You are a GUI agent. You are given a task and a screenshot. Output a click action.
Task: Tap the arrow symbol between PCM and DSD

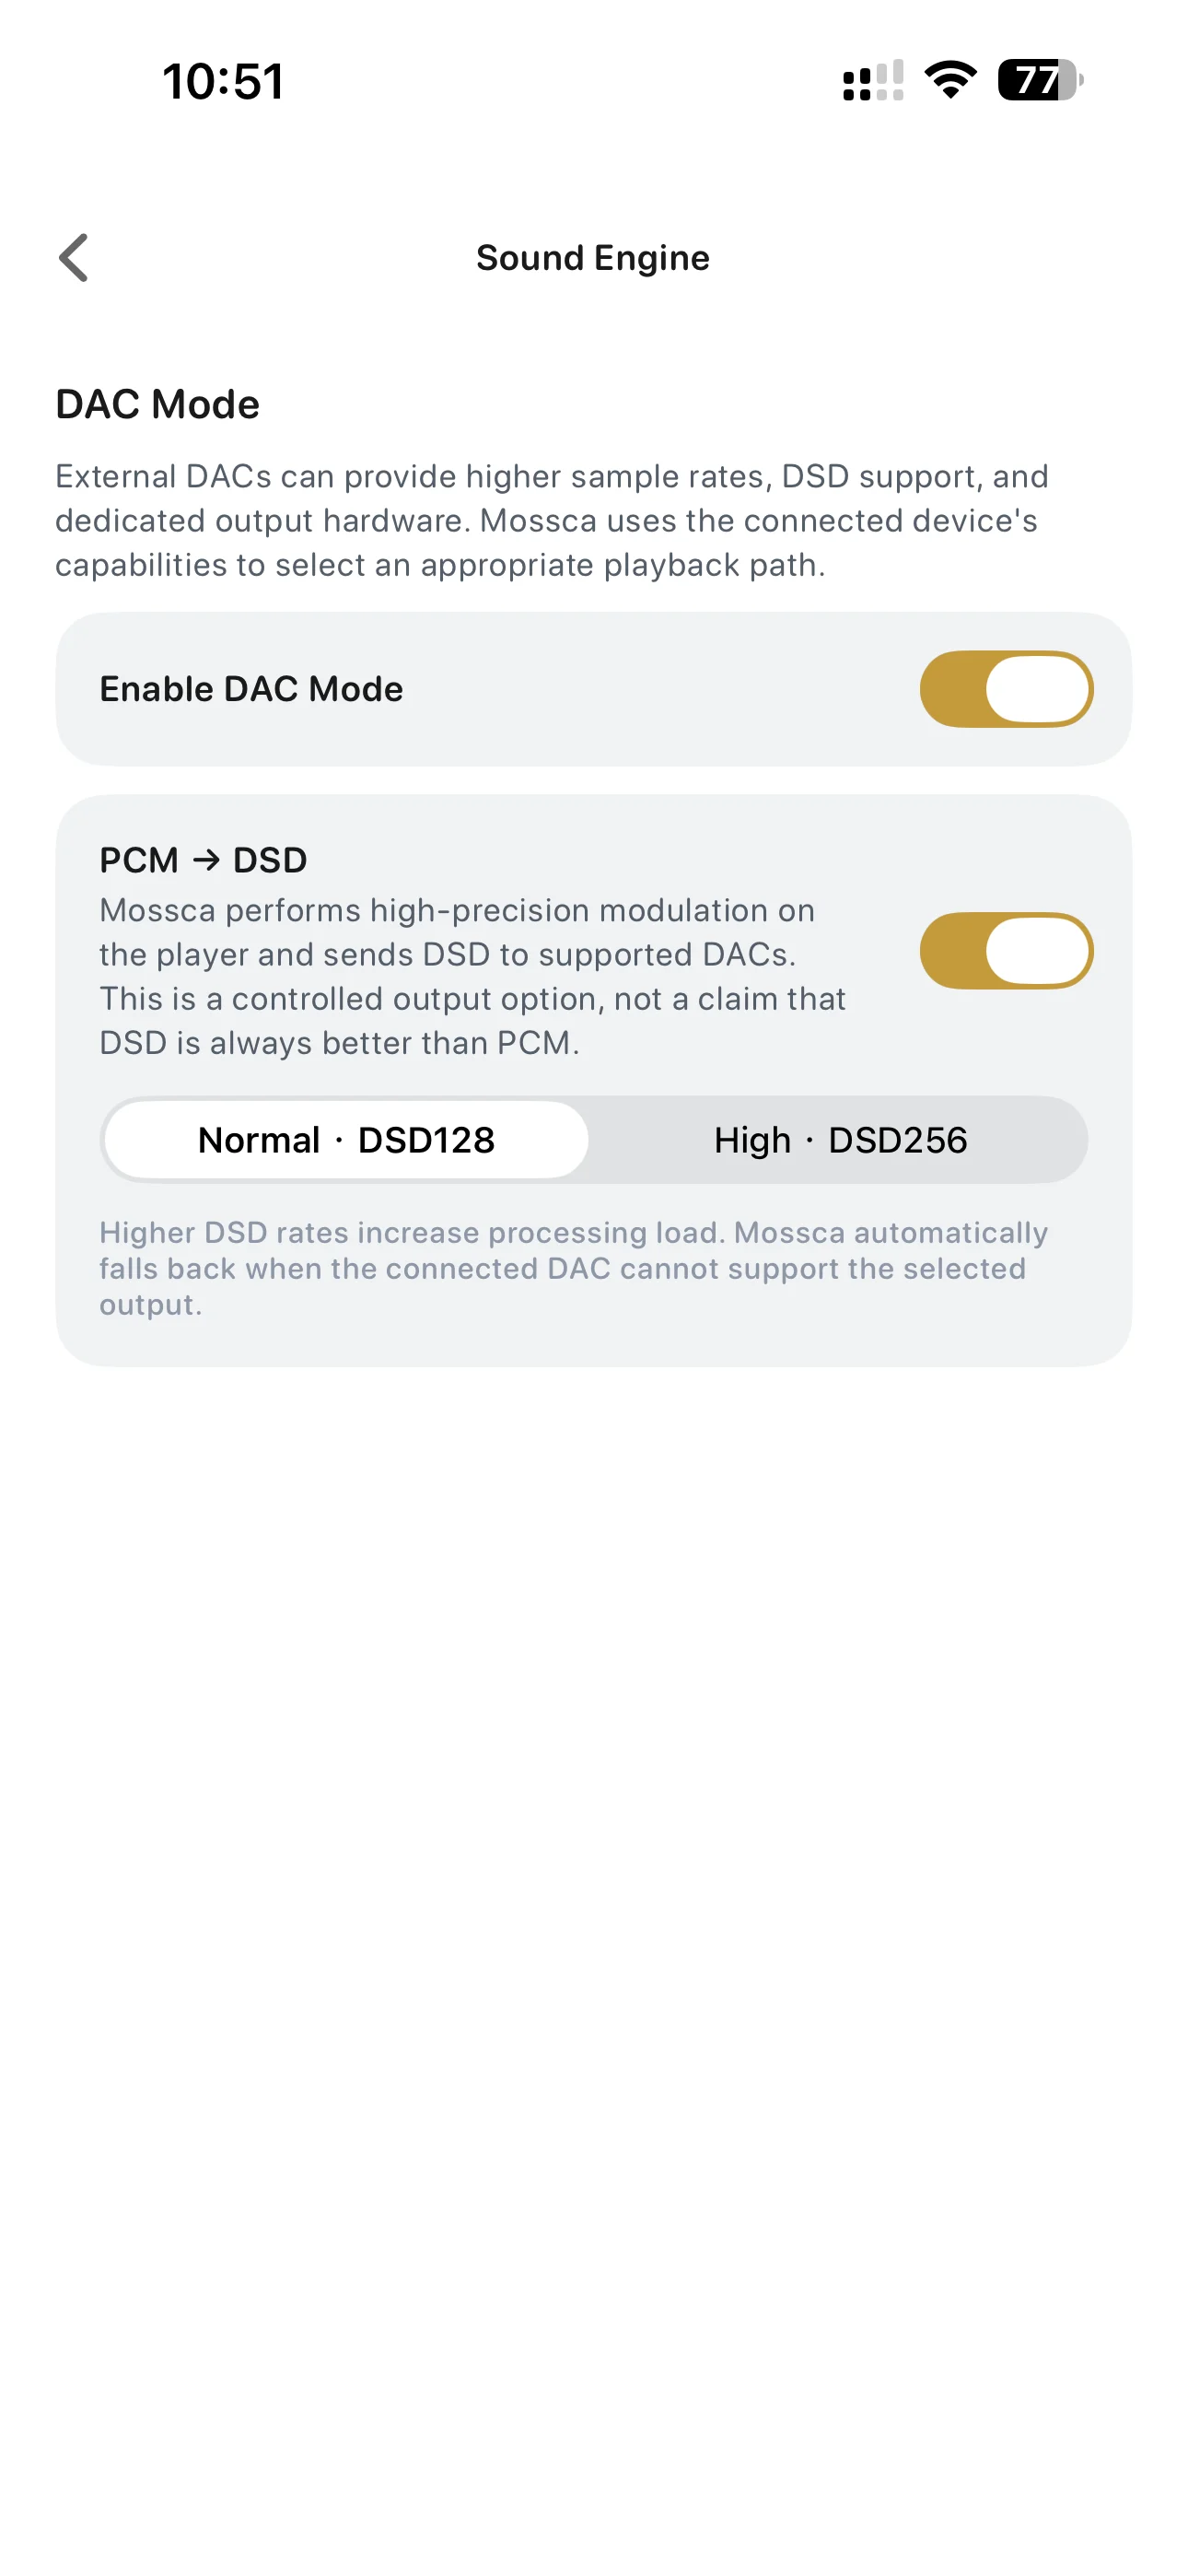coord(206,860)
